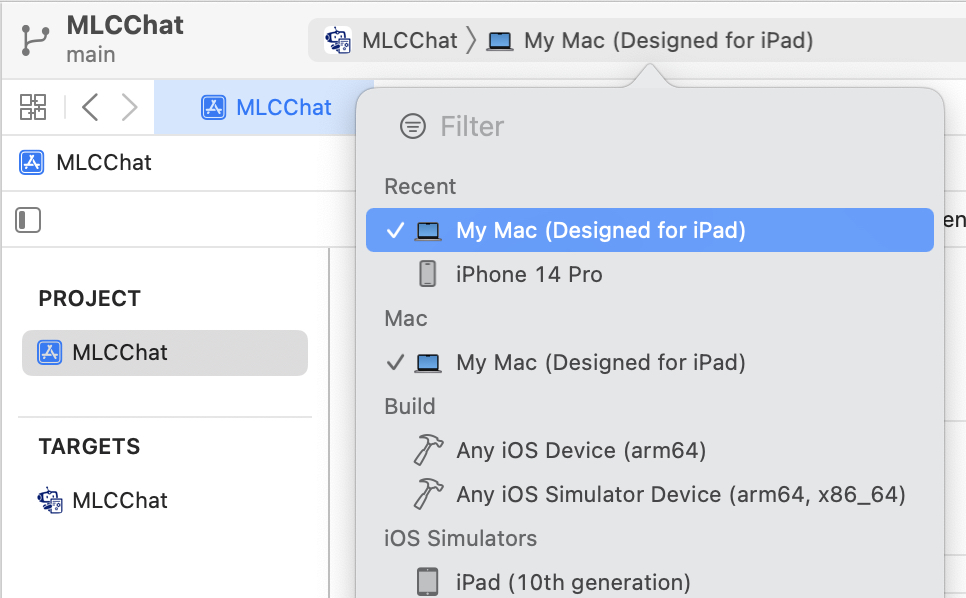Click the MLCChat project title in toolbar

click(125, 25)
